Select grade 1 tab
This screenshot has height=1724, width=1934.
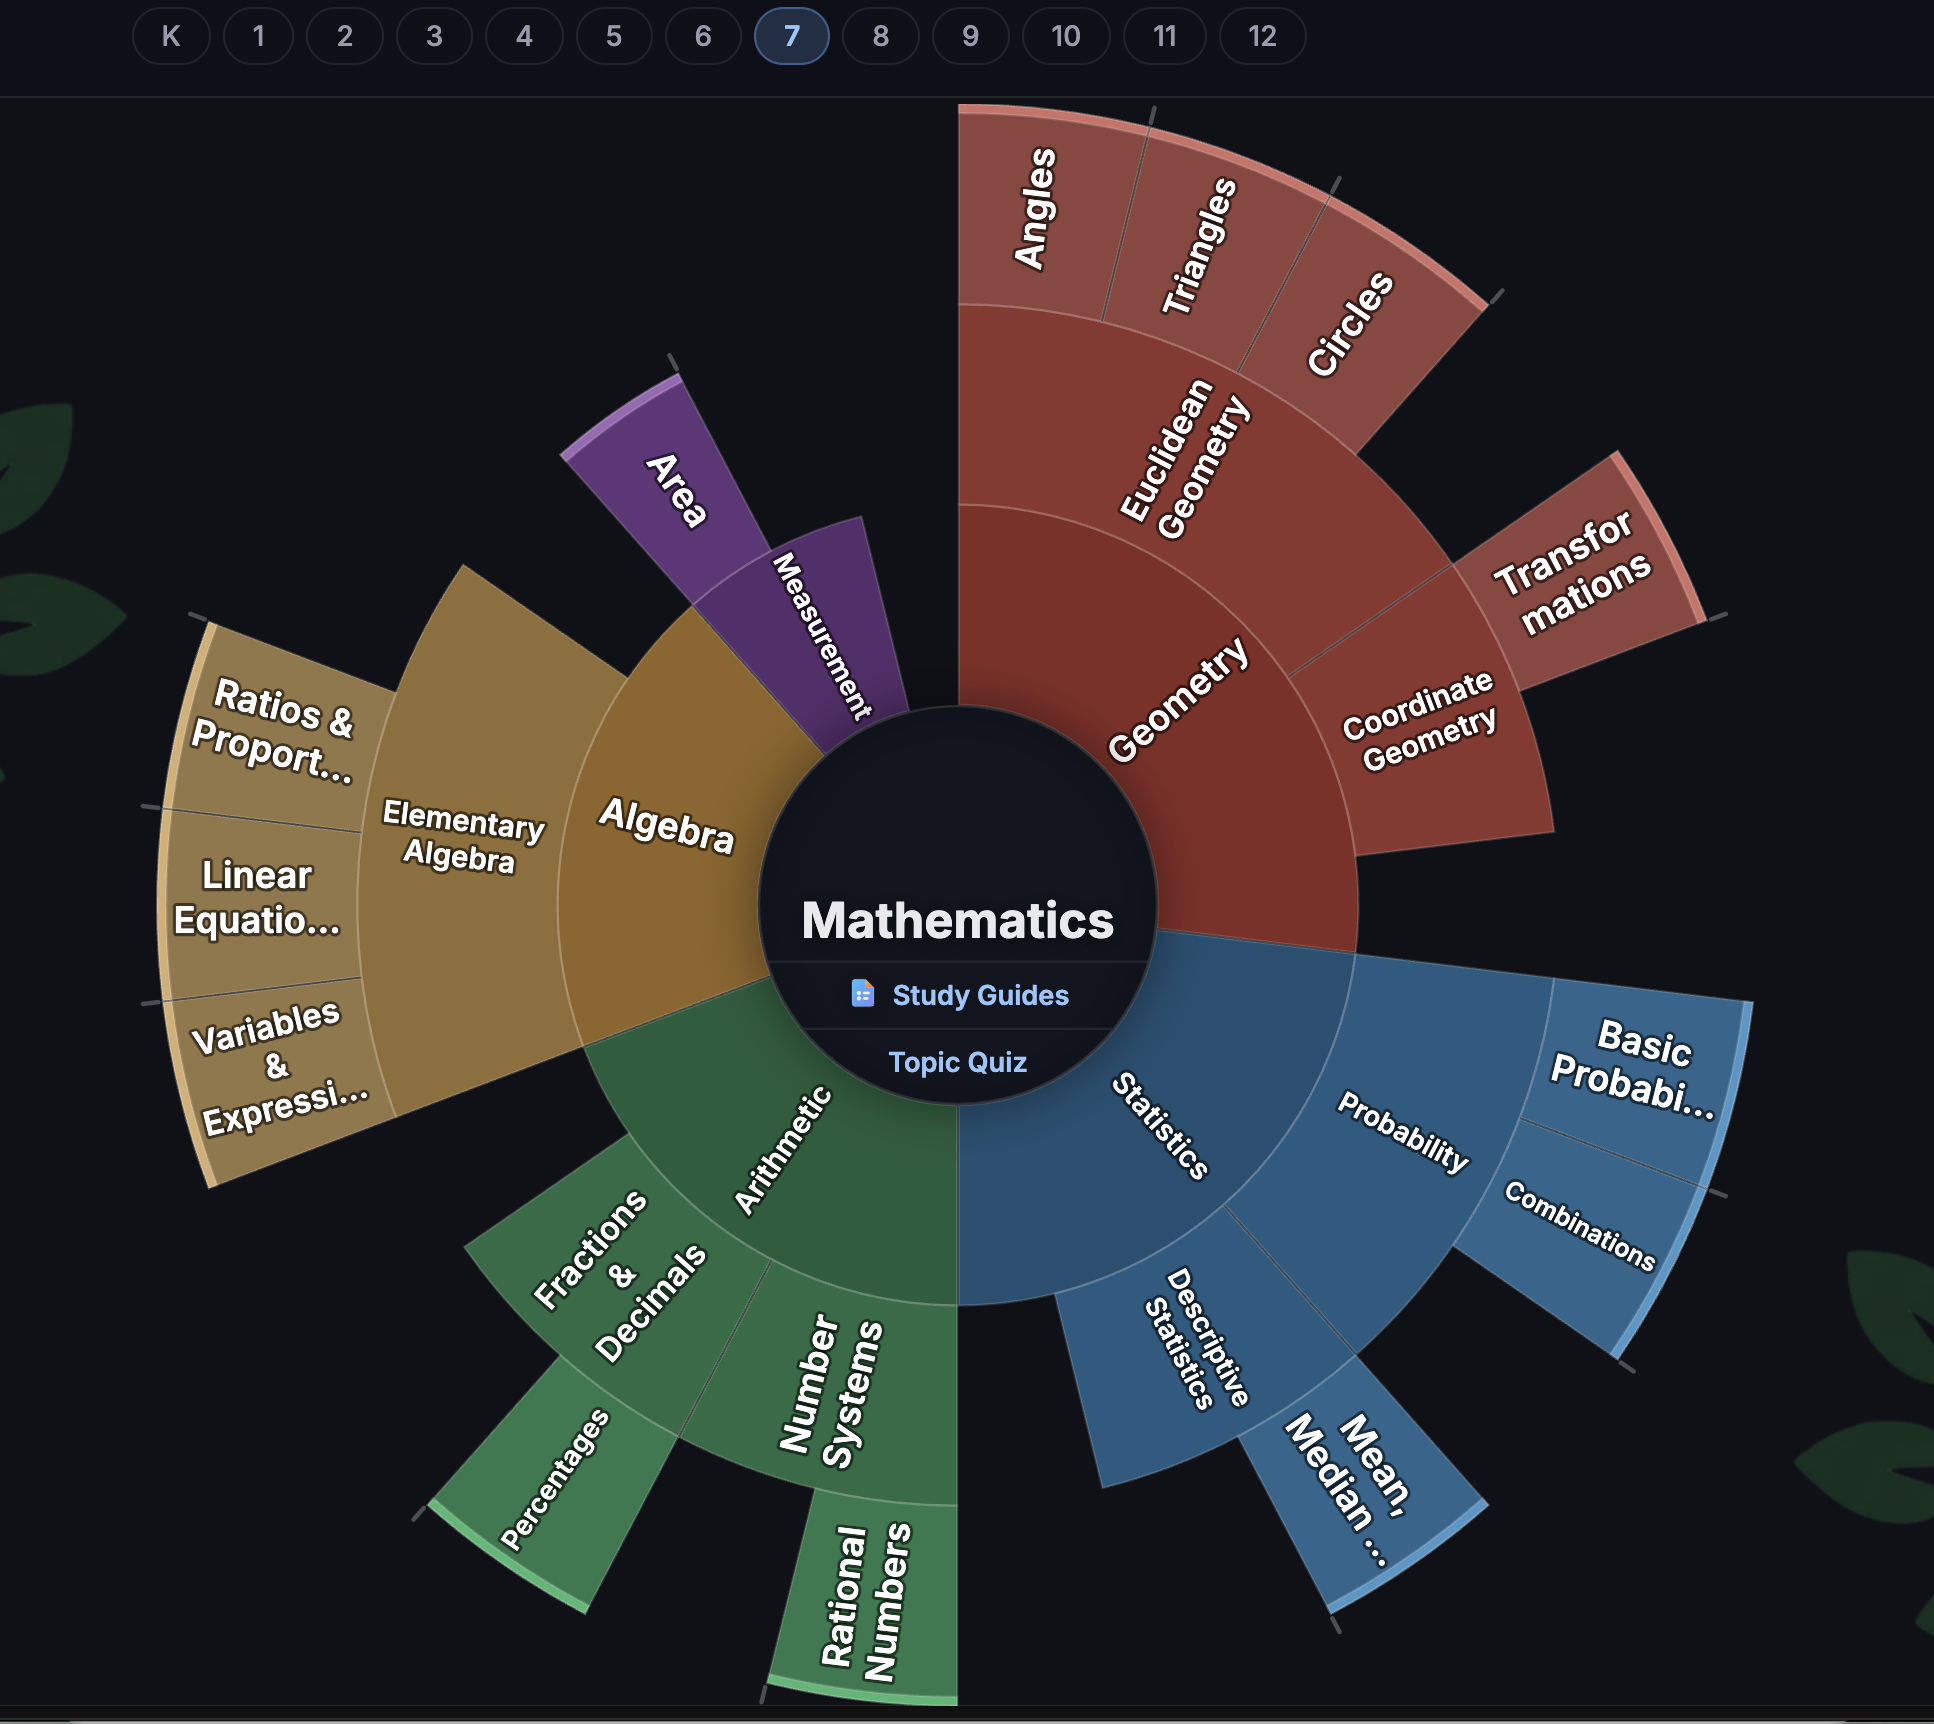coord(258,36)
